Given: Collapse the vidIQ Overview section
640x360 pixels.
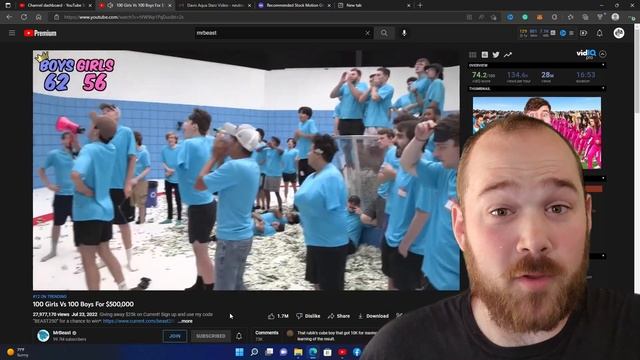Looking at the screenshot, I should (603, 65).
